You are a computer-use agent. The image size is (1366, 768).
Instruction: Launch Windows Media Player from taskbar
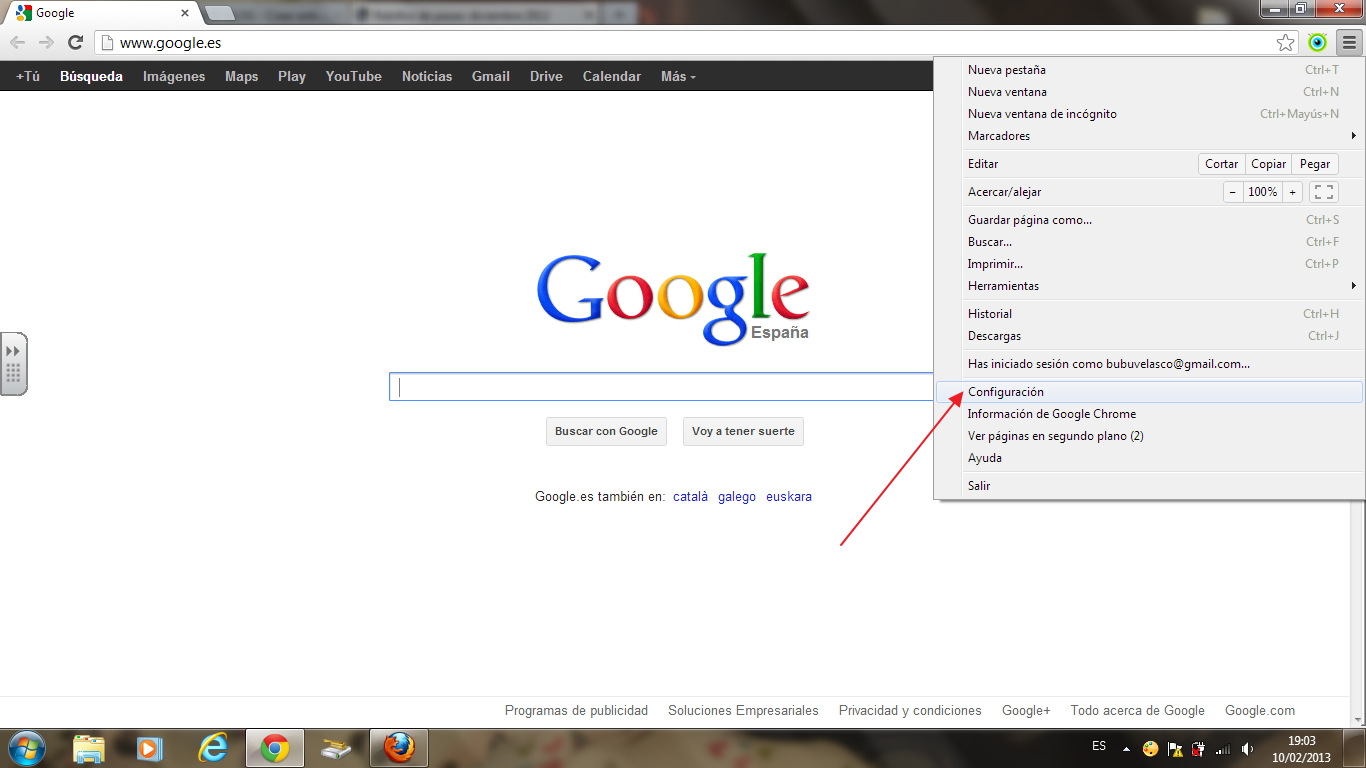click(x=150, y=748)
